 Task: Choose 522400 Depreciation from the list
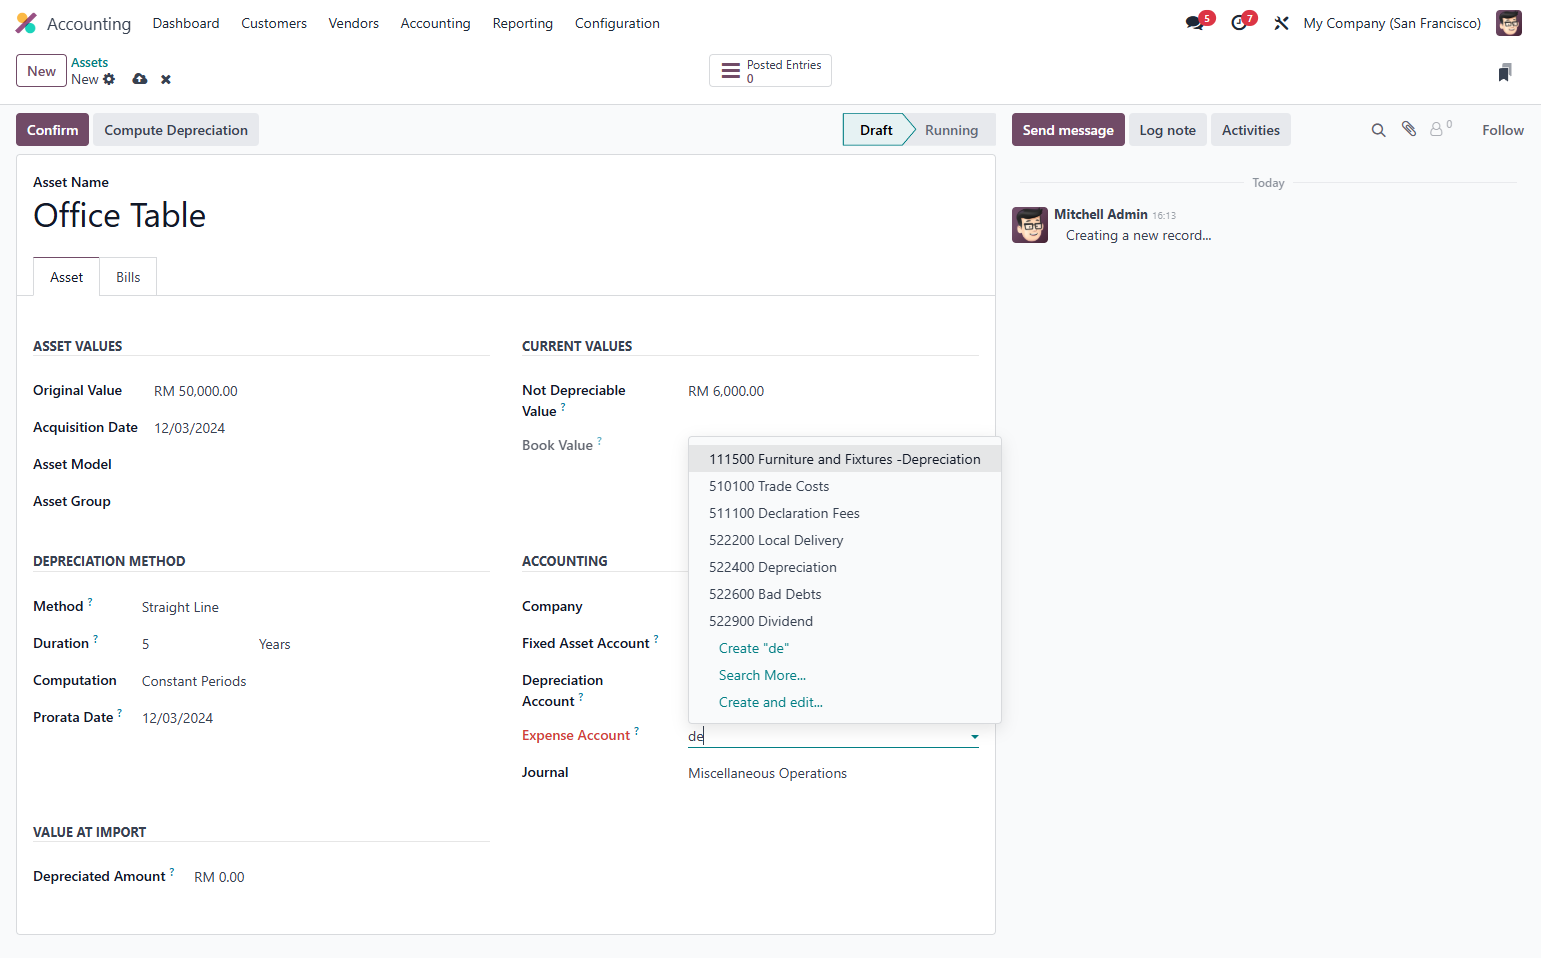pos(845,567)
